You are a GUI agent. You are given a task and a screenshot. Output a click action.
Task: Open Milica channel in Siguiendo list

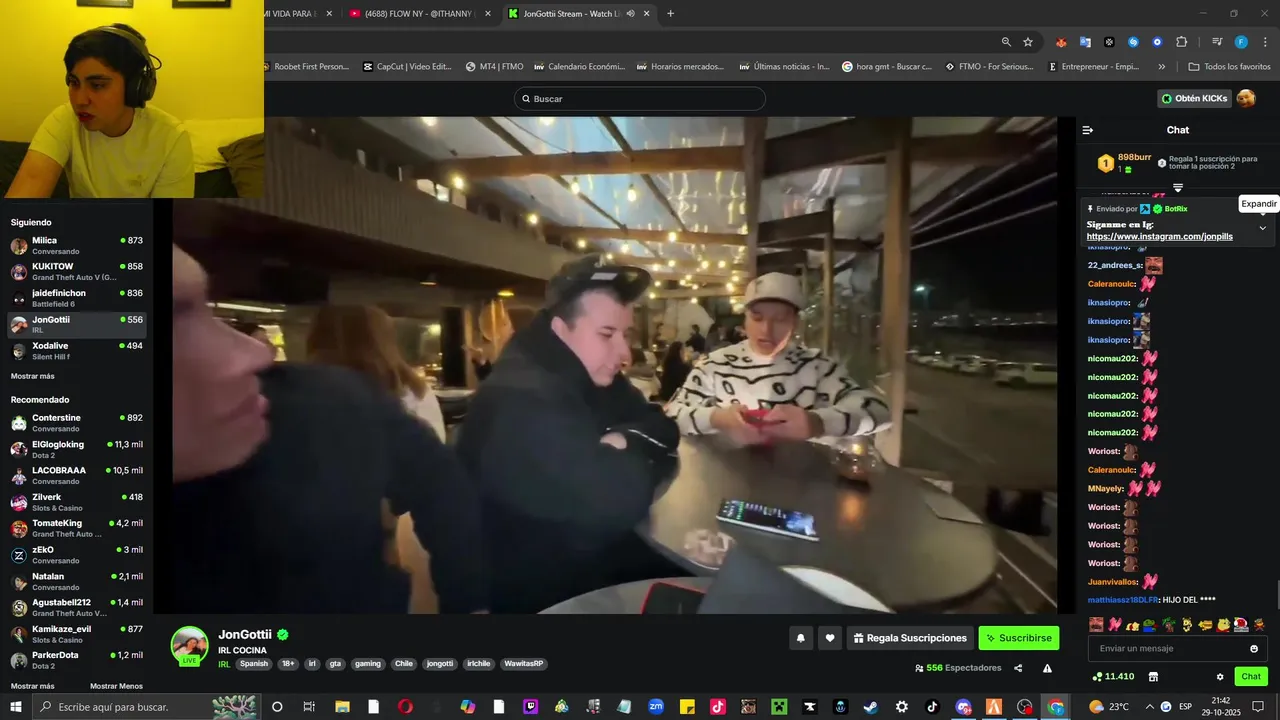point(77,245)
